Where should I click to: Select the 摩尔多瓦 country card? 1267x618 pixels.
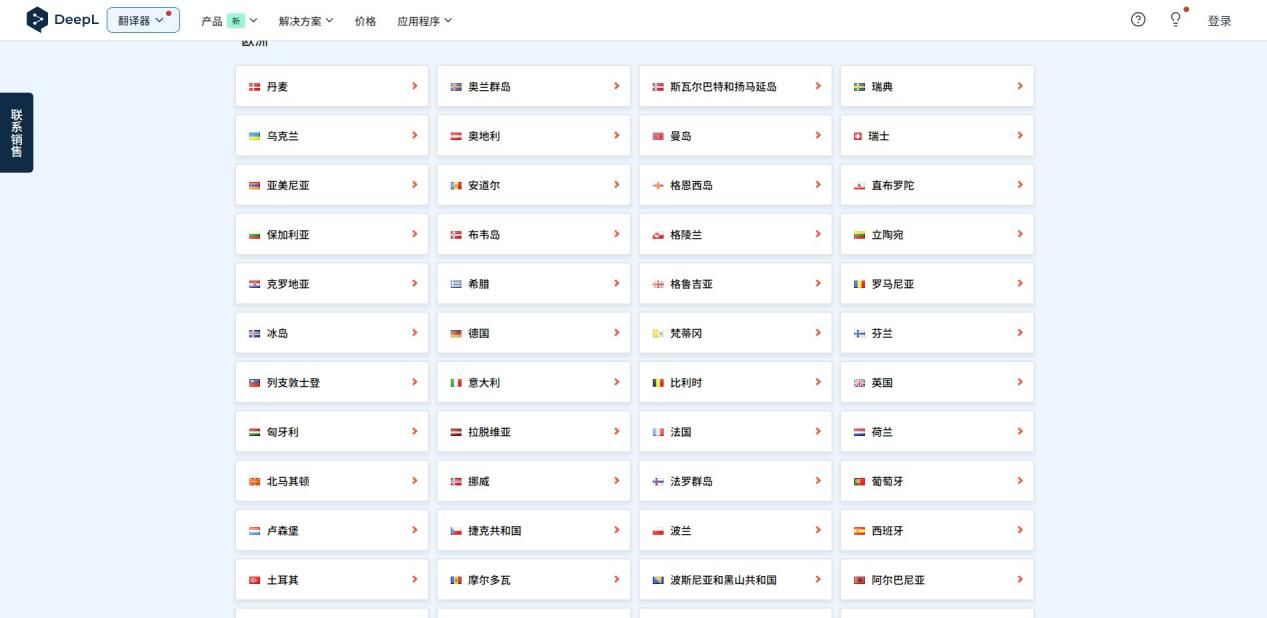[x=534, y=580]
